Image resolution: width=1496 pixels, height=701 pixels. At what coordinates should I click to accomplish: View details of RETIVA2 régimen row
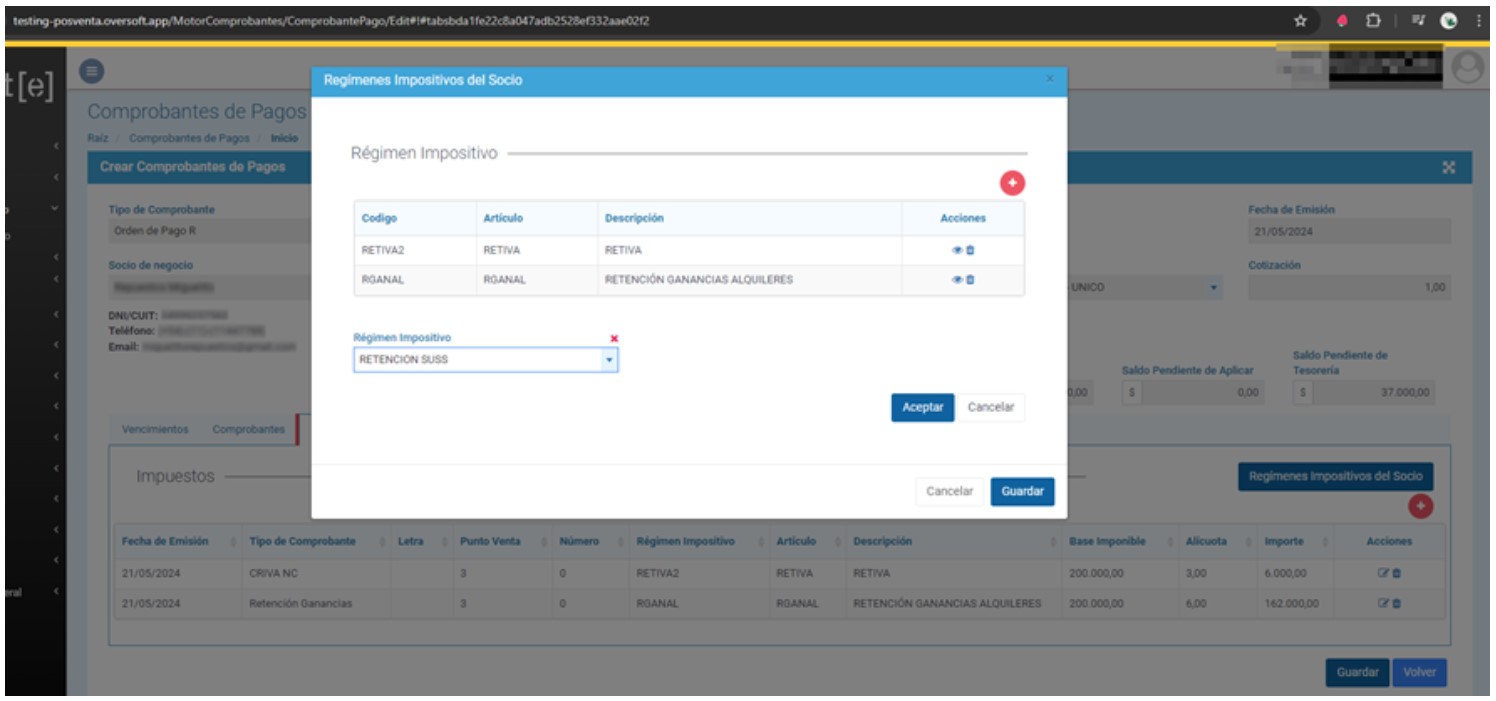coord(958,251)
